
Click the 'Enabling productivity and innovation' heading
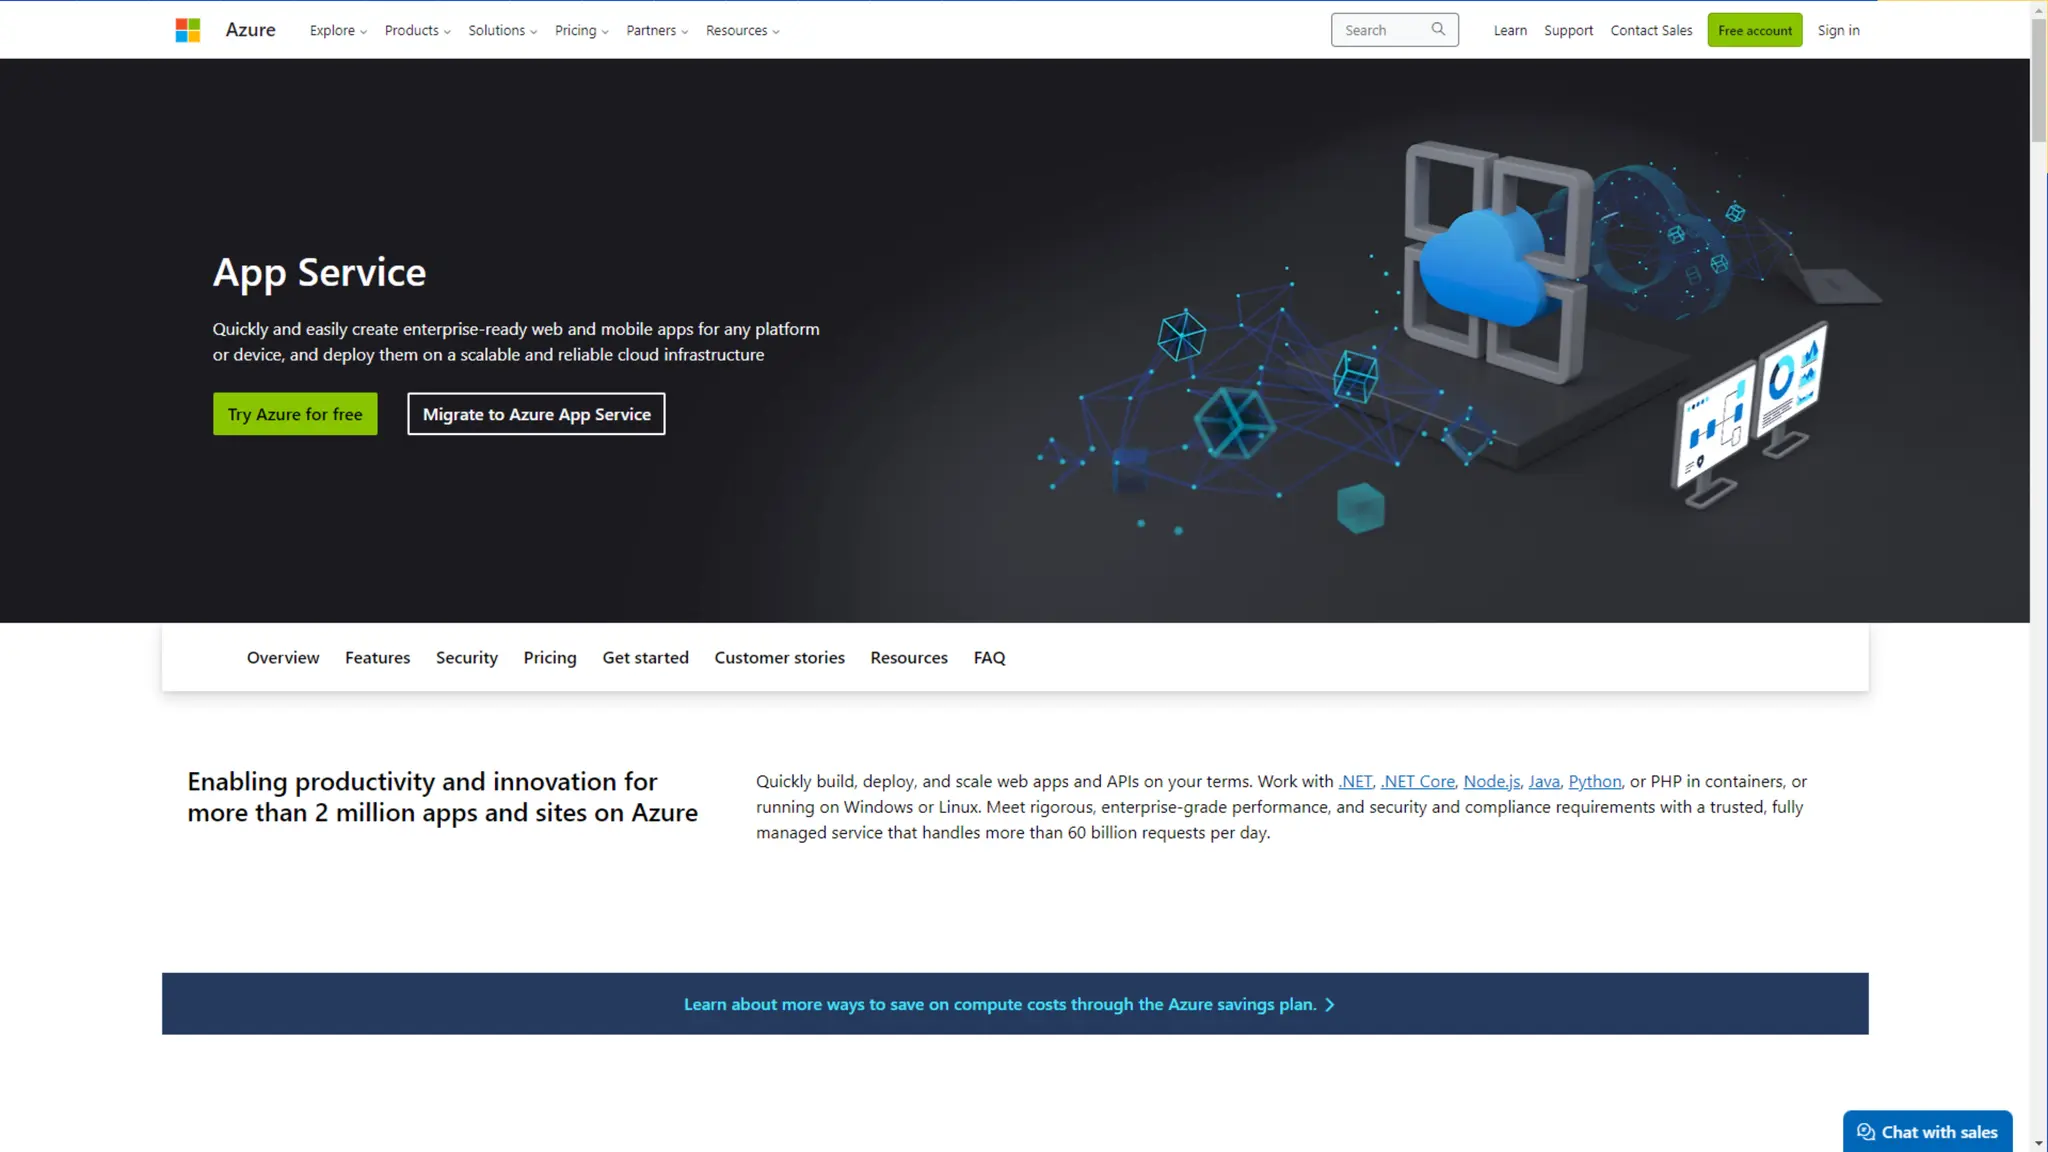click(x=442, y=797)
